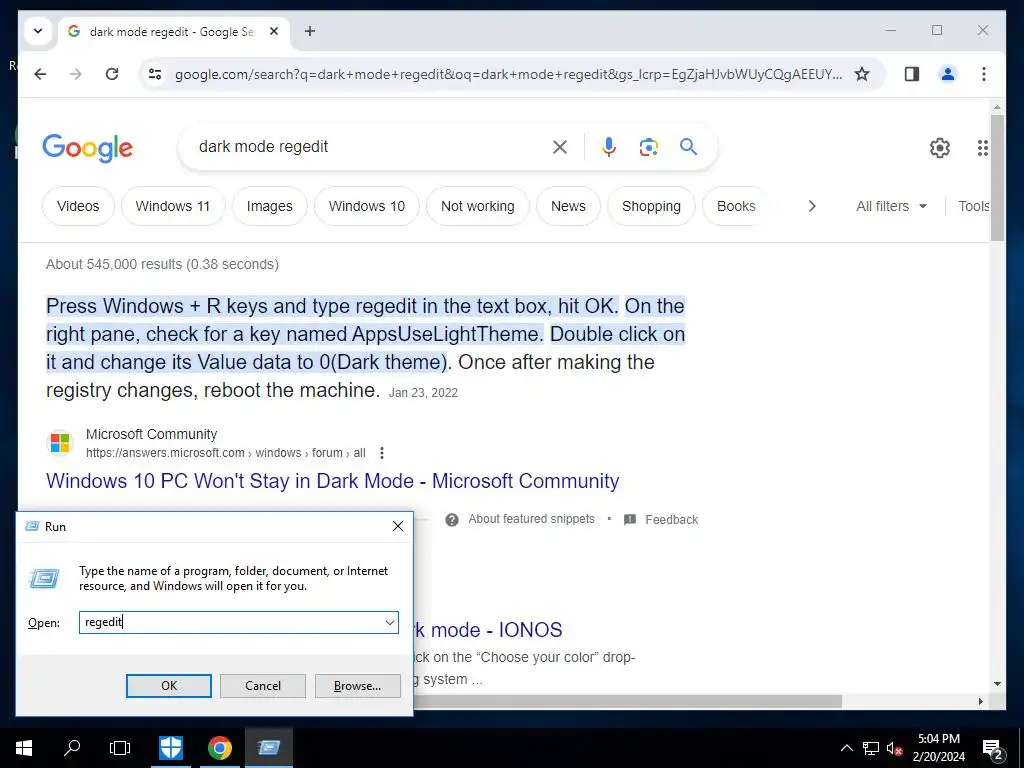The height and width of the screenshot is (768, 1024).
Task: Reload the Google search page
Action: (112, 74)
